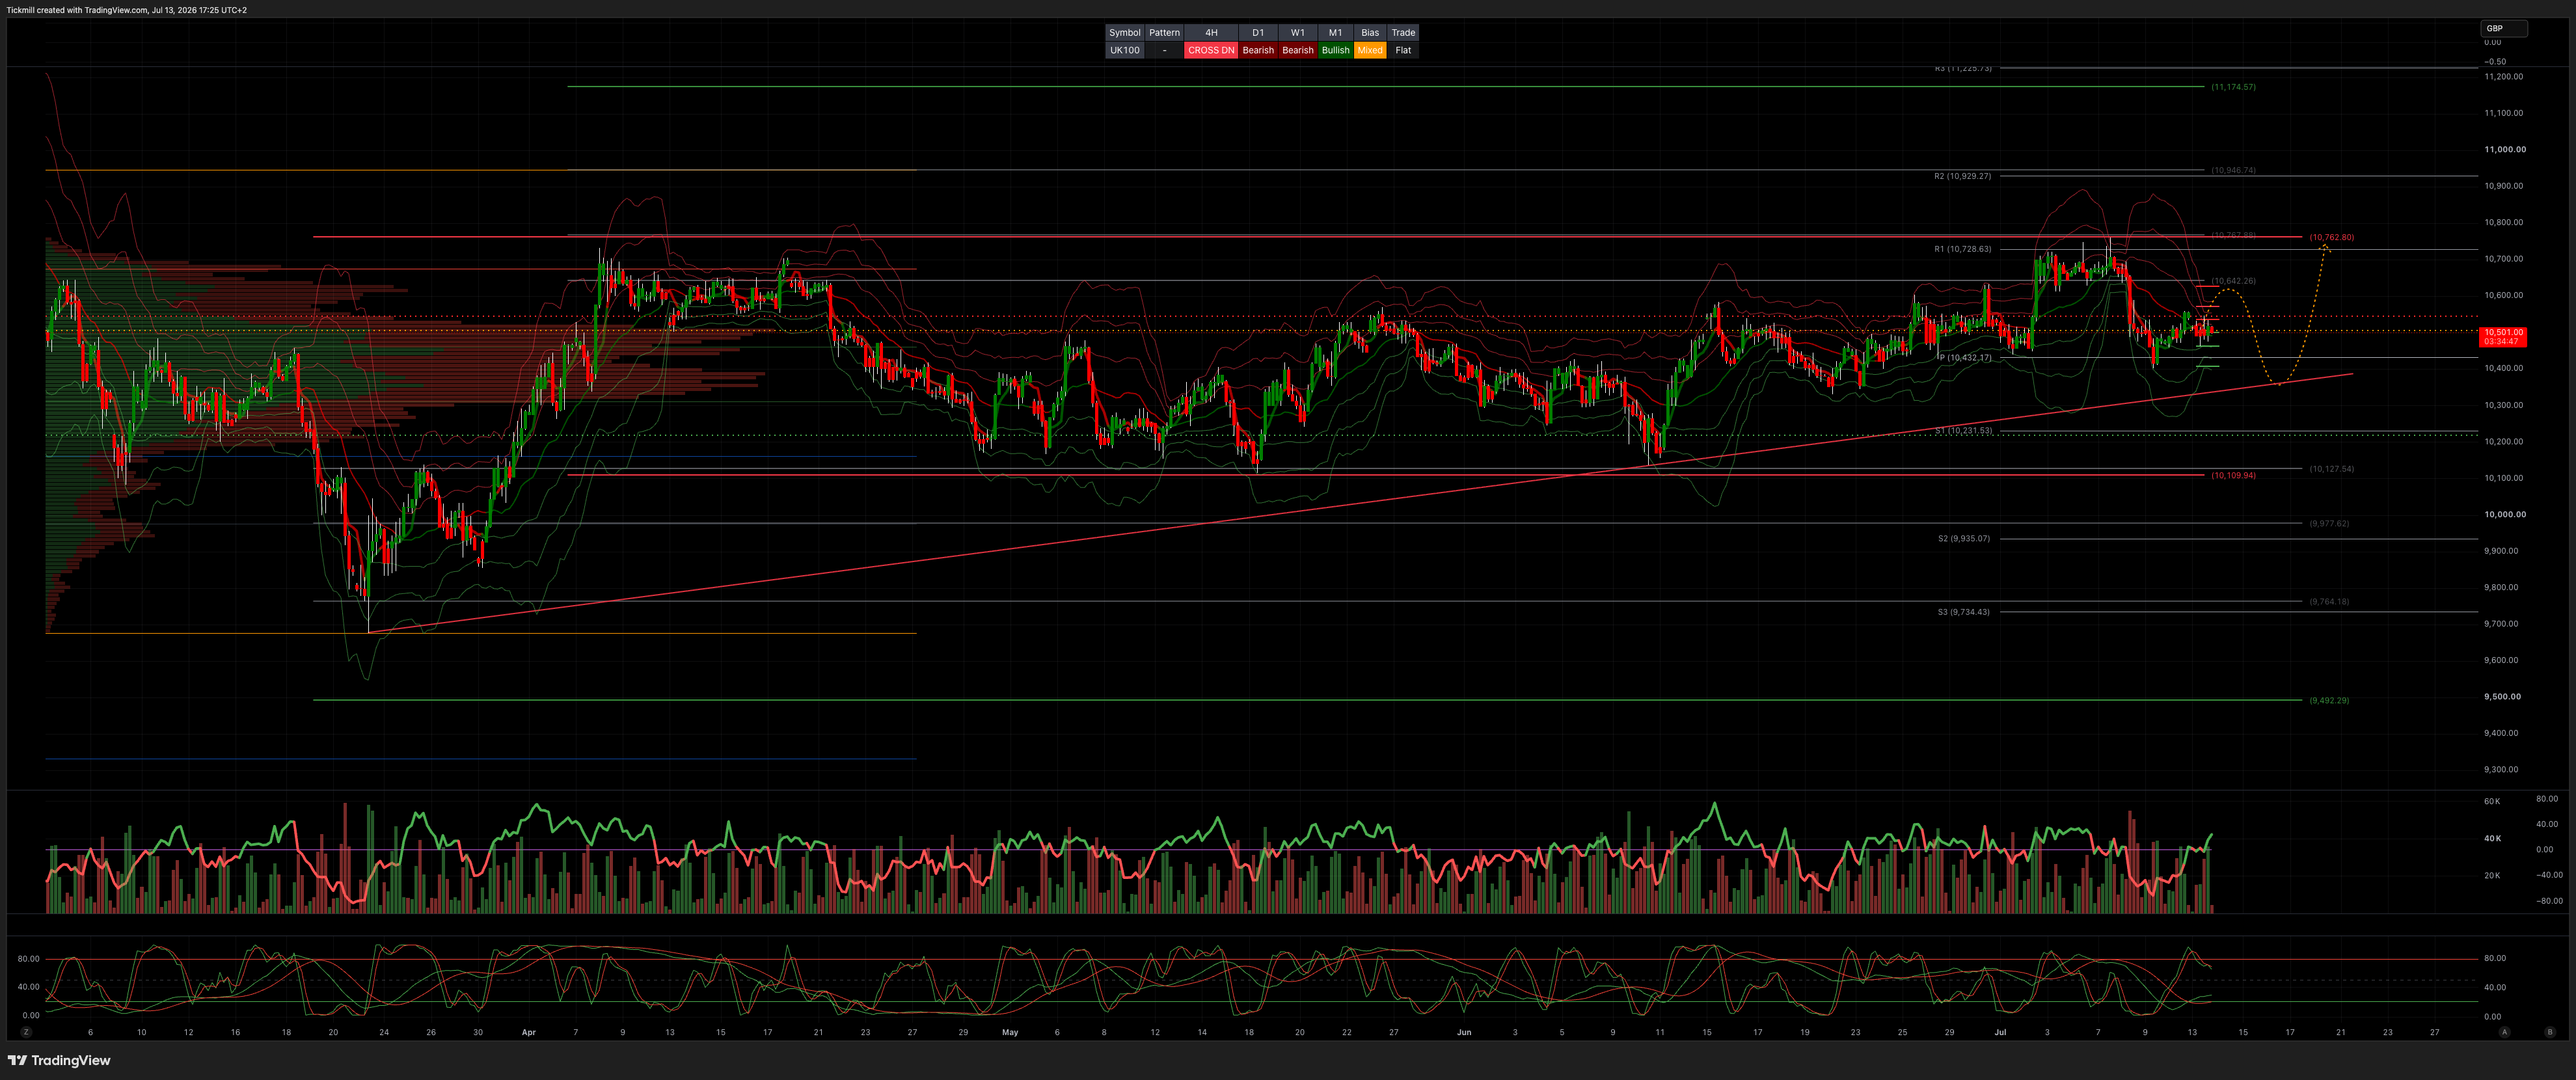Click the 4H column header
2576x1080 pixels.
tap(1211, 33)
